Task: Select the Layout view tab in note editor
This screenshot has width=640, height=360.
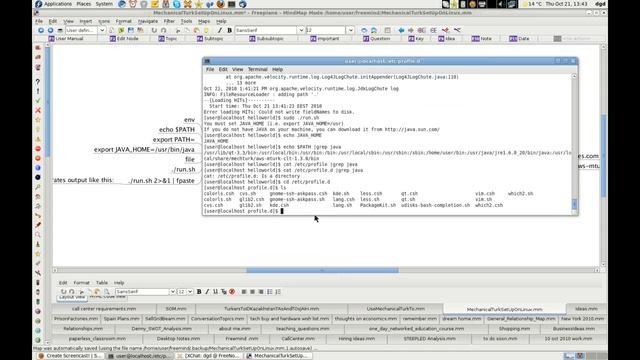Action: click(x=72, y=298)
